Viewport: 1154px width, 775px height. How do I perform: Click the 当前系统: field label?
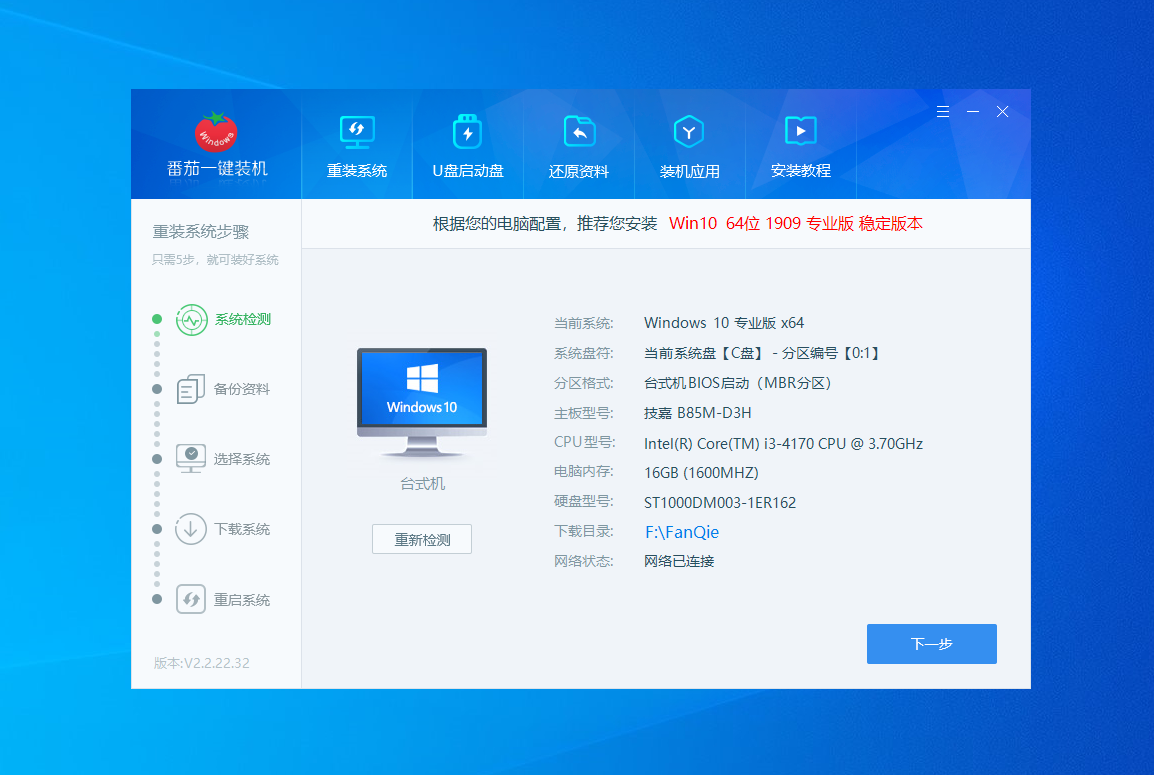(584, 323)
